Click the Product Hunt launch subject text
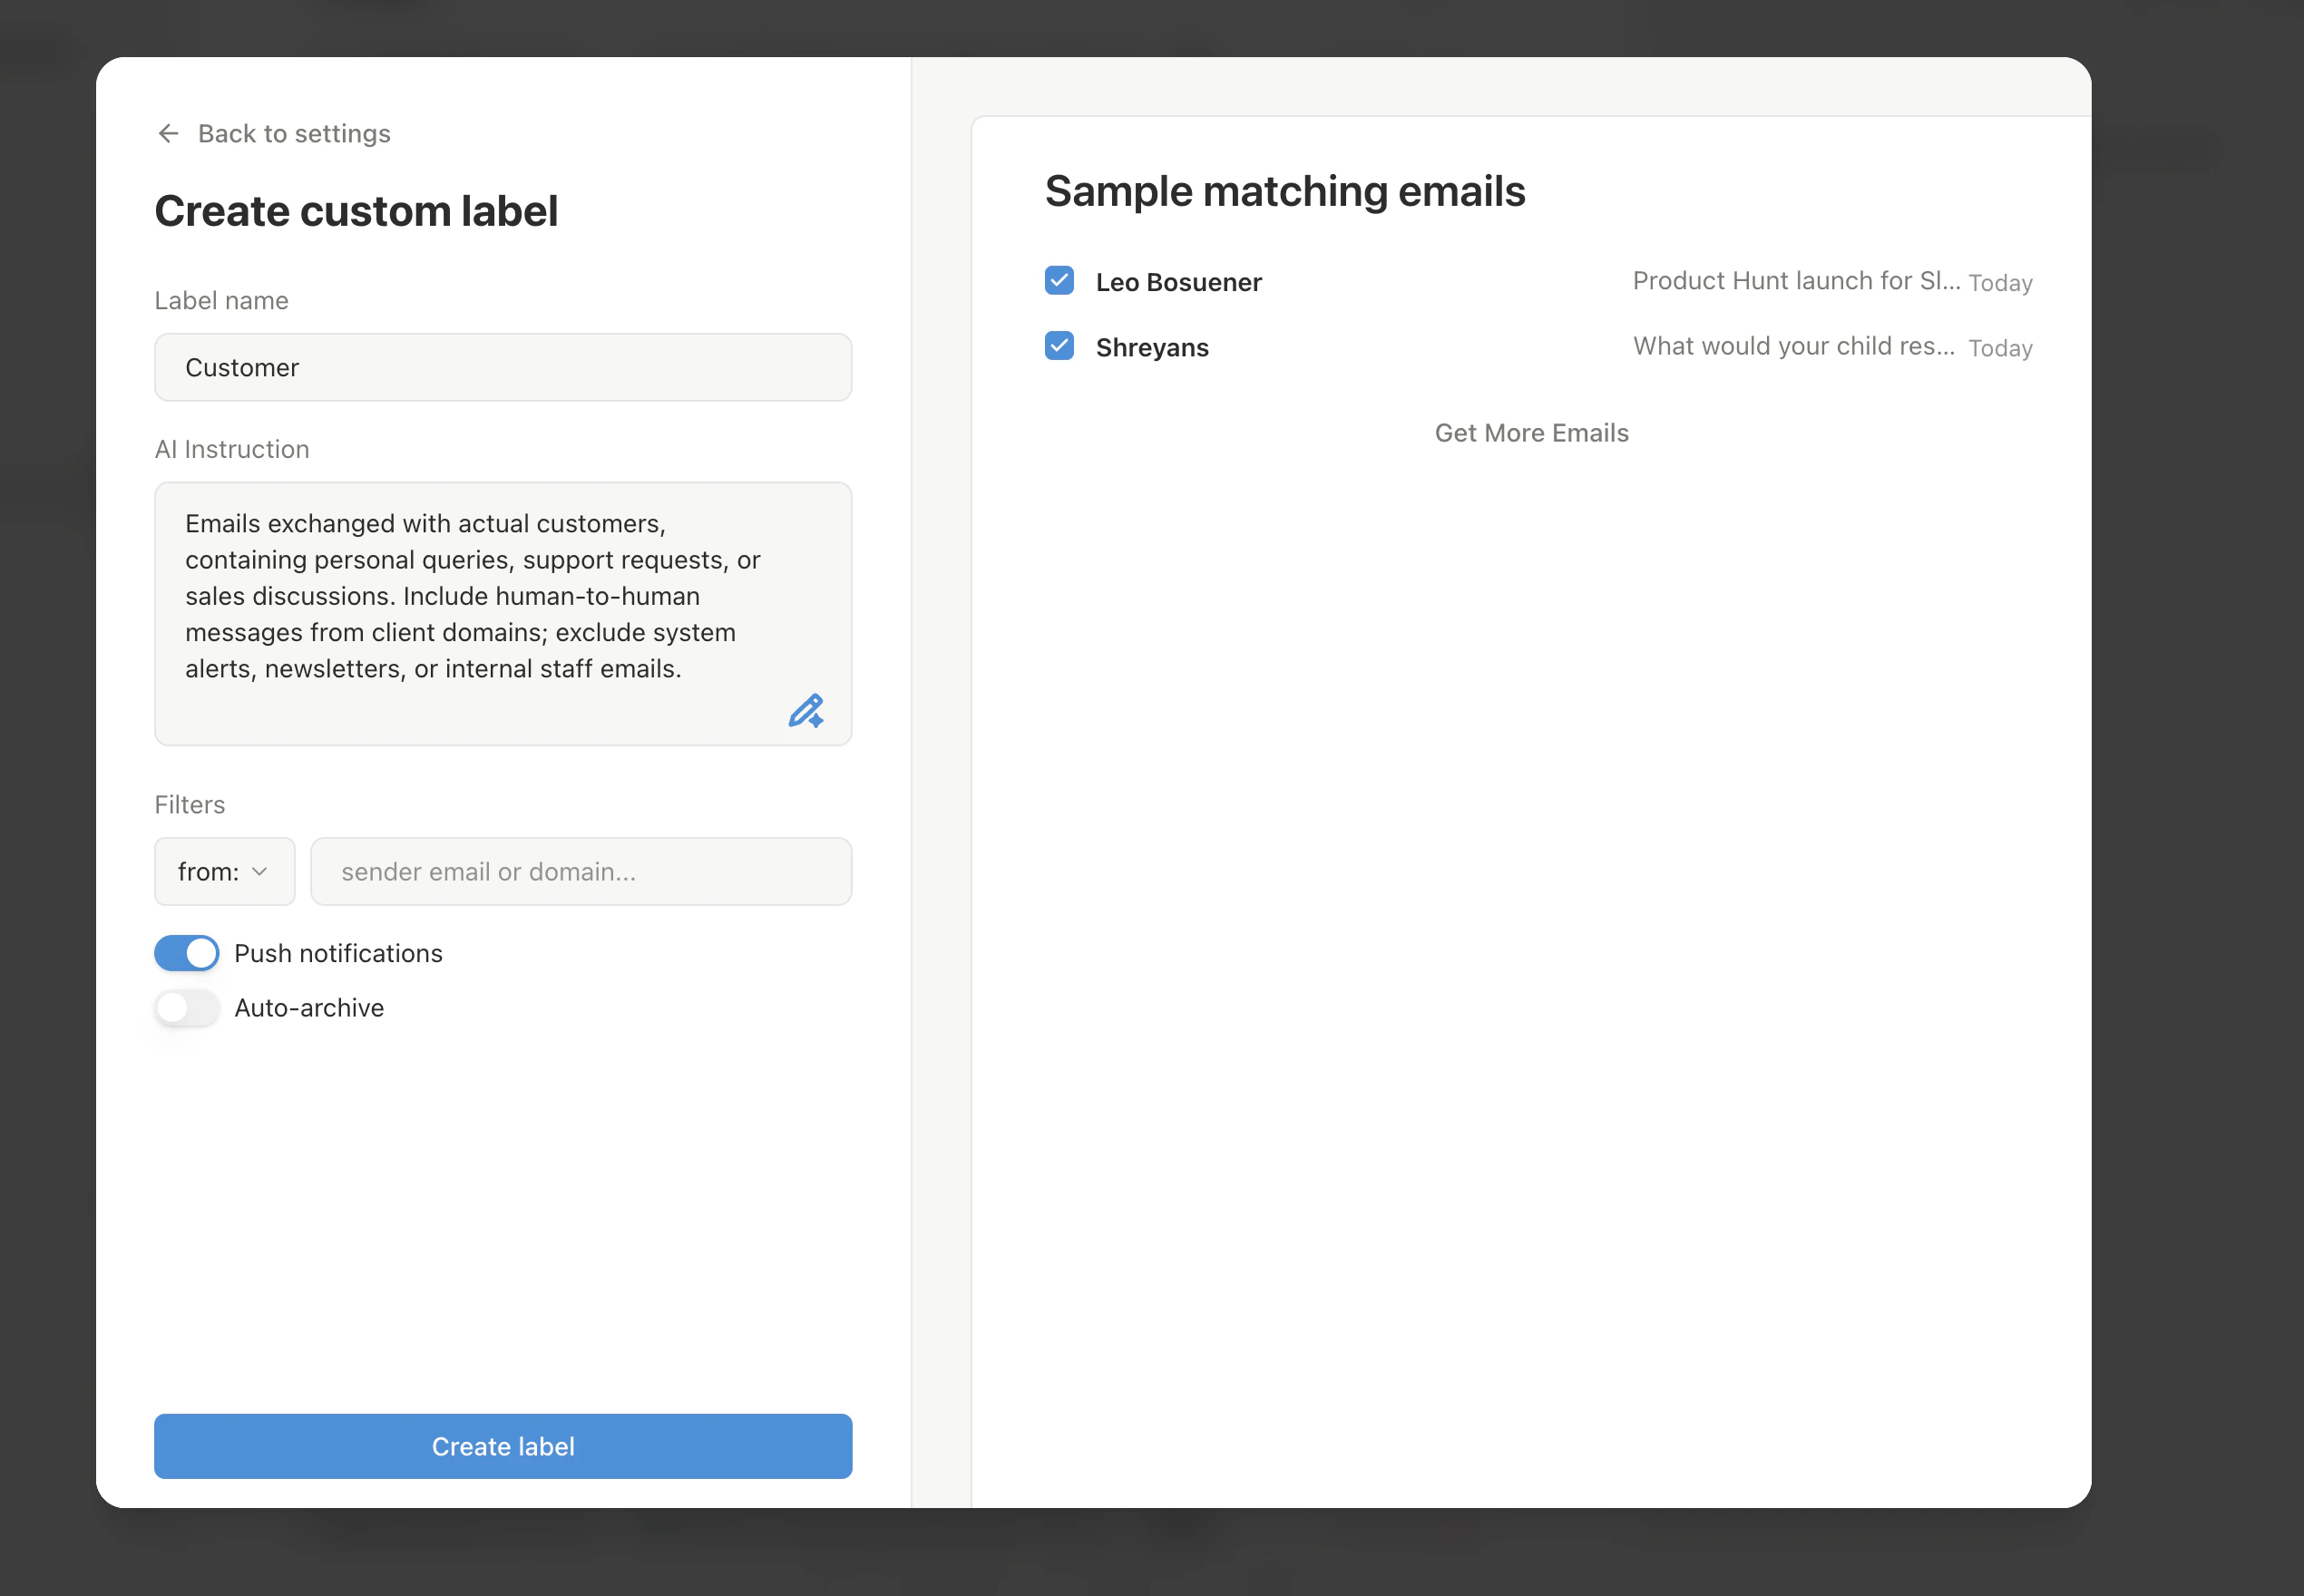This screenshot has height=1596, width=2304. tap(1795, 281)
